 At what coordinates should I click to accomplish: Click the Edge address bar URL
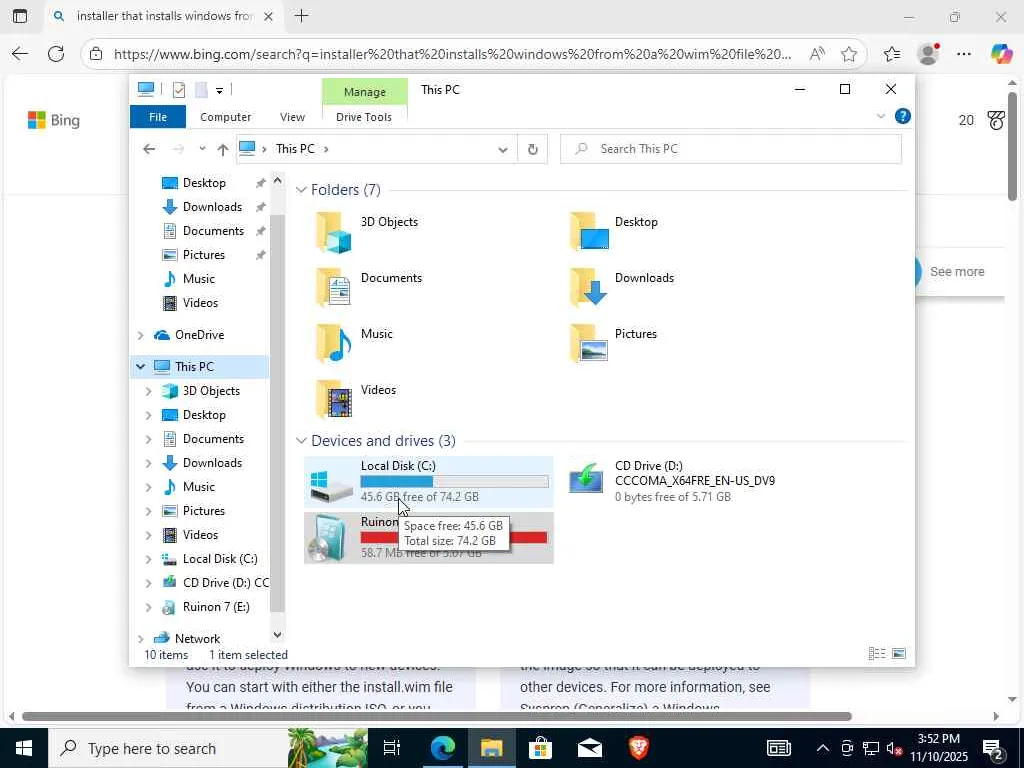click(452, 54)
